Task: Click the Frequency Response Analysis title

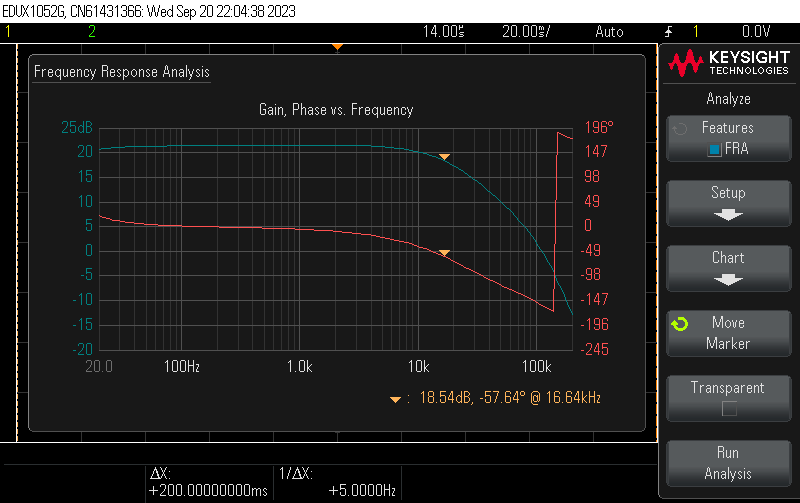Action: pyautogui.click(x=122, y=72)
